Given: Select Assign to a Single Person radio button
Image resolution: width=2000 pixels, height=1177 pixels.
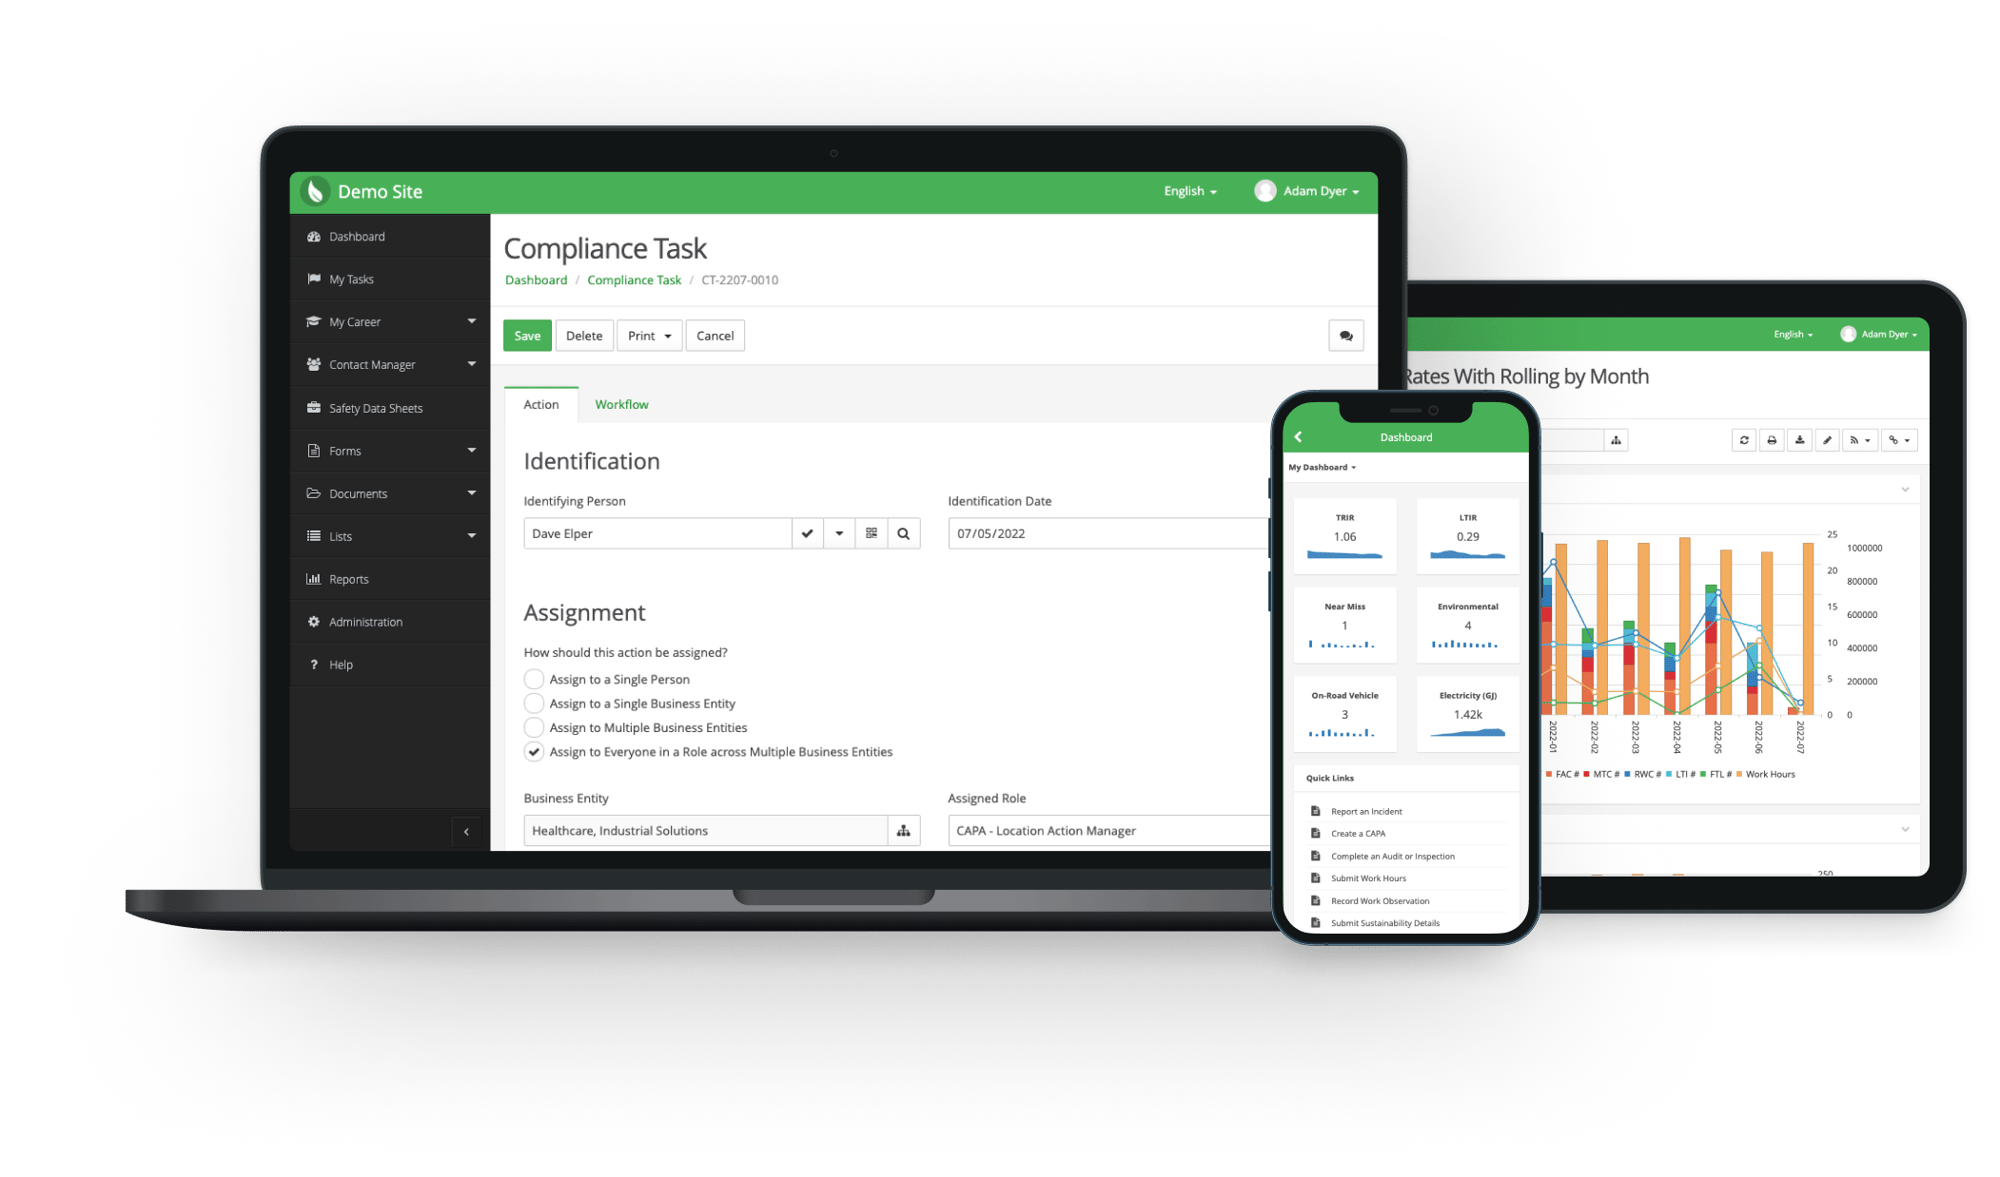Looking at the screenshot, I should (x=532, y=678).
